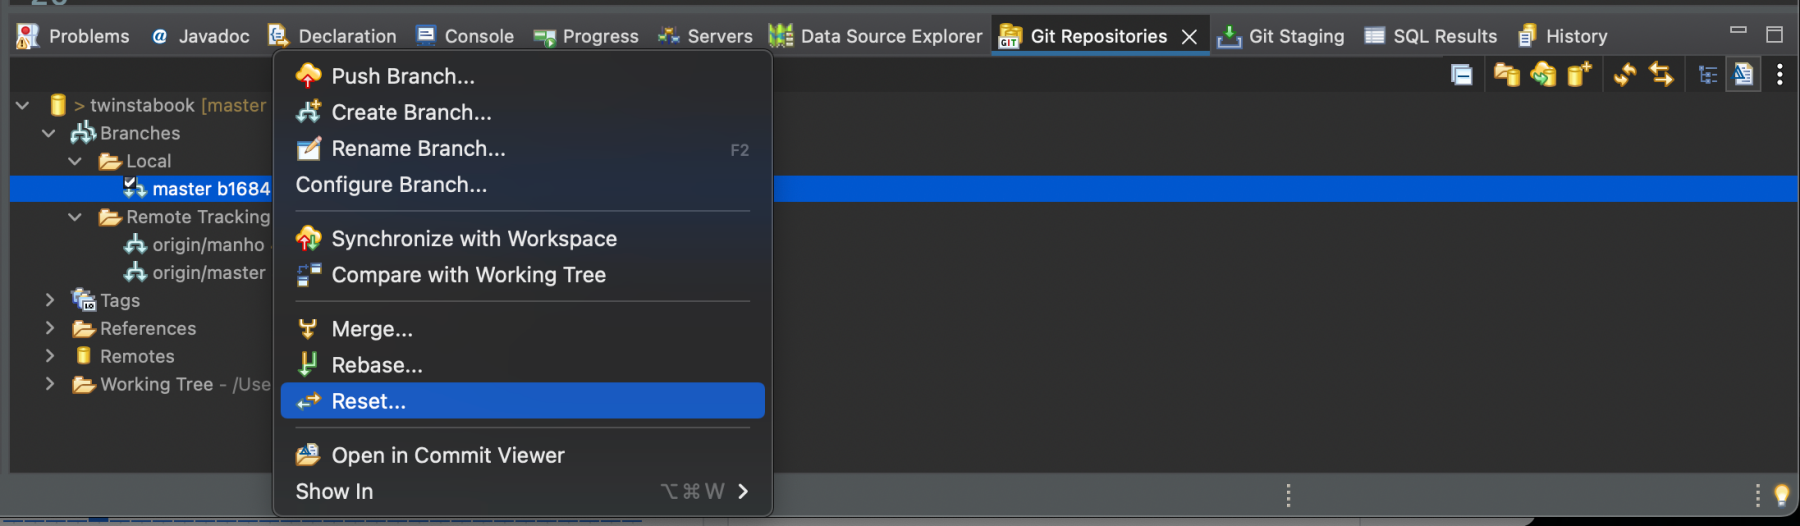
Task: Select the twinstabook repository row
Action: (x=157, y=105)
